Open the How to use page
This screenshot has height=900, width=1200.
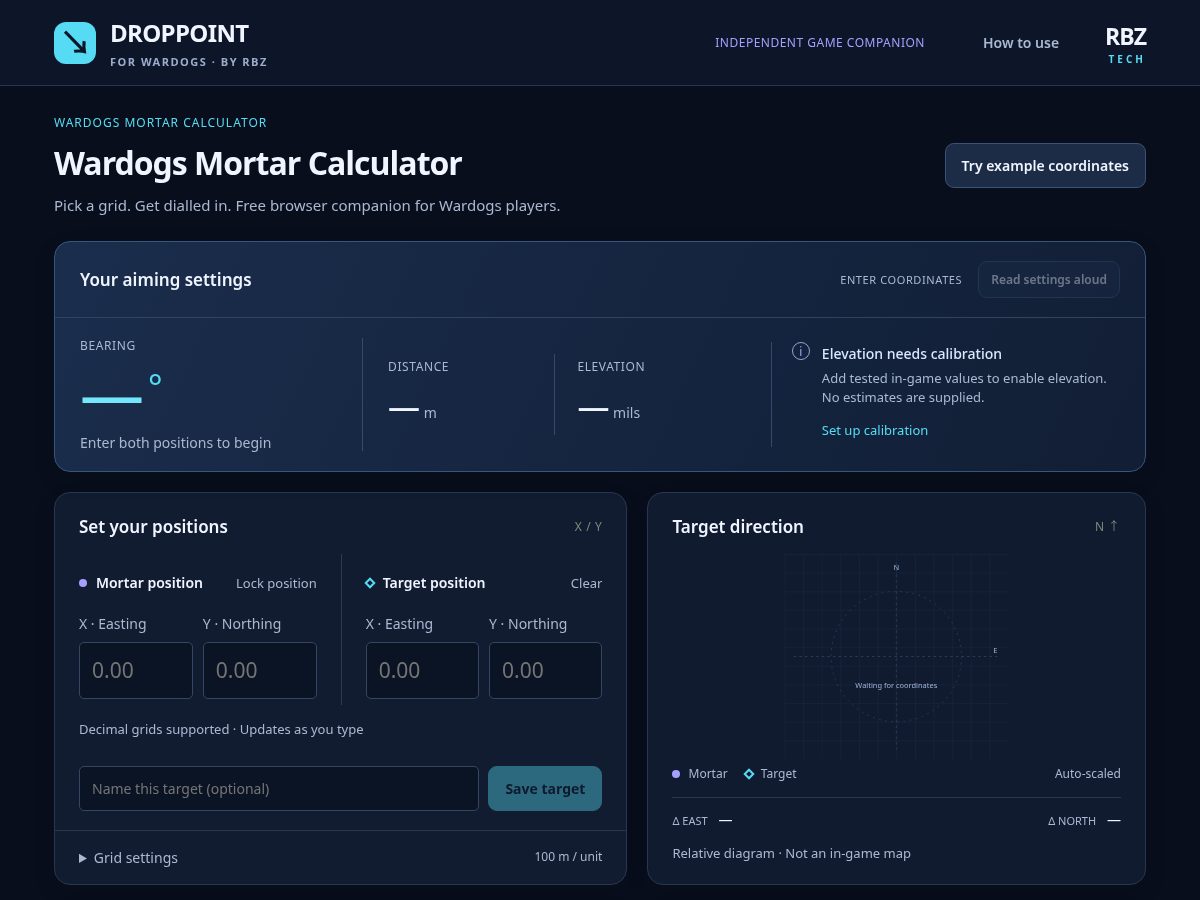1021,43
